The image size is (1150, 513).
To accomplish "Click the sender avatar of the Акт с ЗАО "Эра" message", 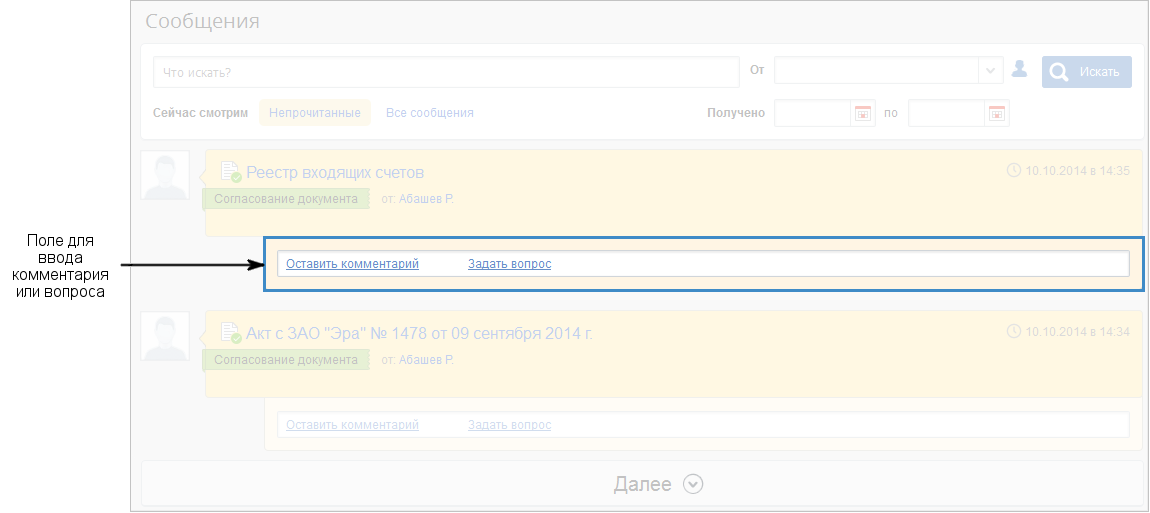I will coord(165,337).
